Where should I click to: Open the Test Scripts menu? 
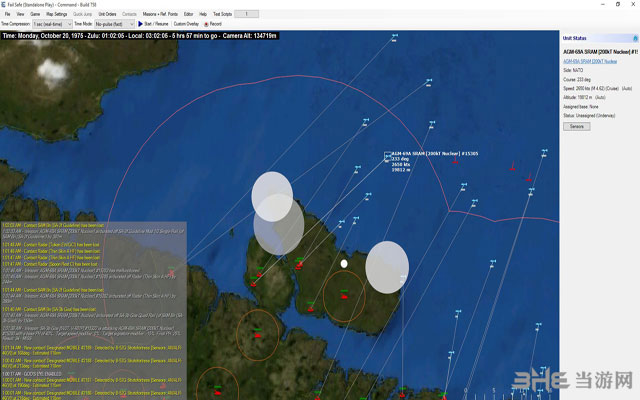click(222, 14)
